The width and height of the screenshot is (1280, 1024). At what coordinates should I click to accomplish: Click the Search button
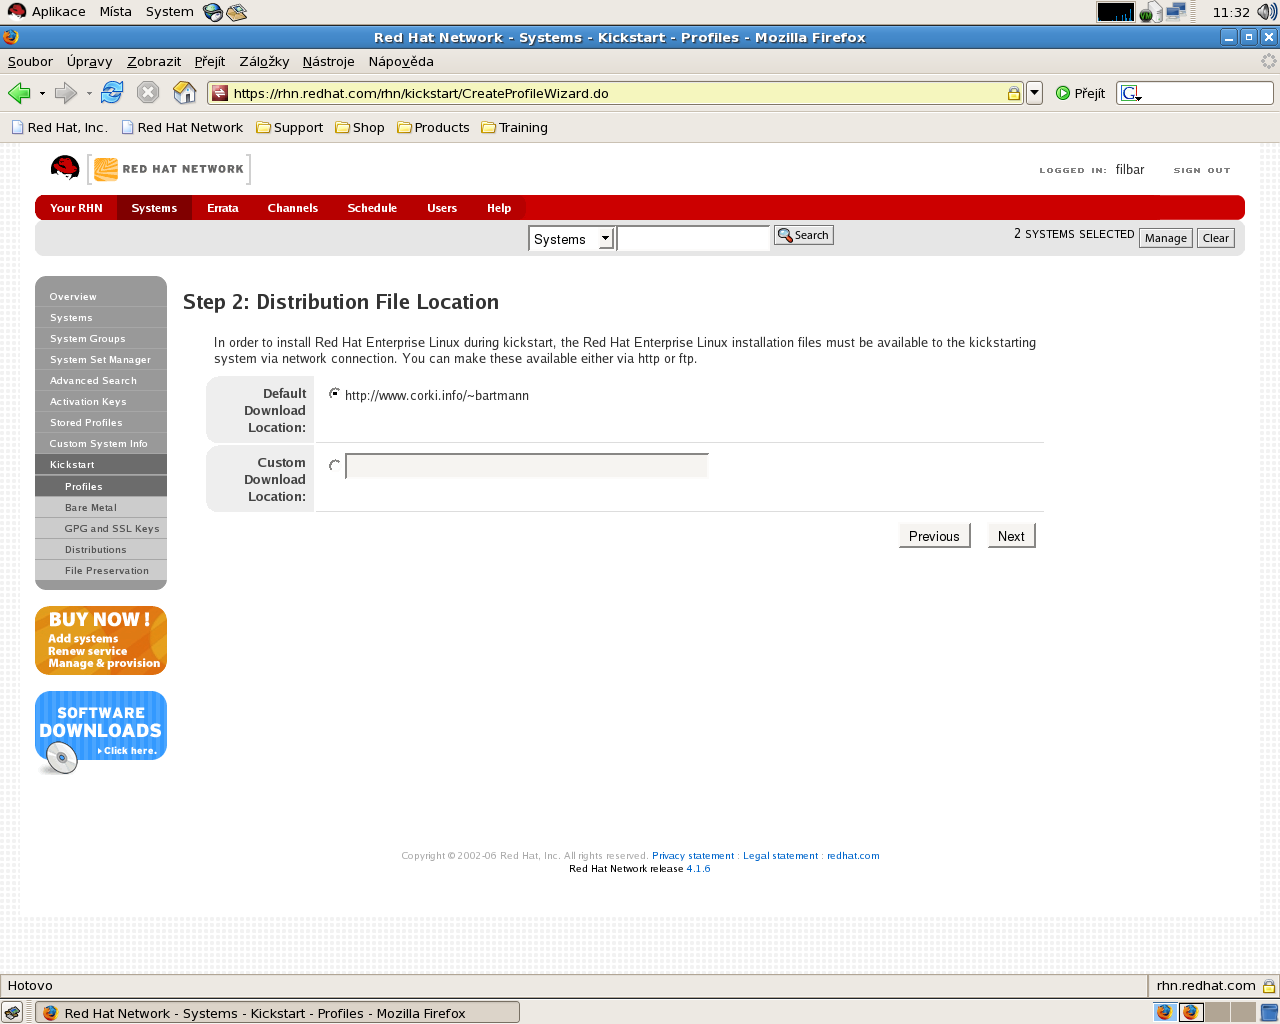click(x=804, y=235)
